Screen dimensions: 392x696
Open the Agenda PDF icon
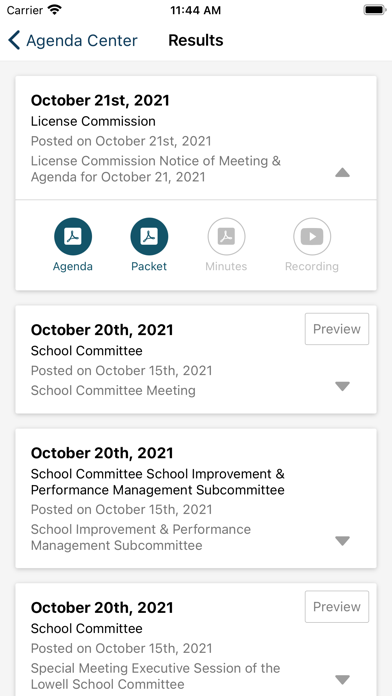click(x=73, y=237)
